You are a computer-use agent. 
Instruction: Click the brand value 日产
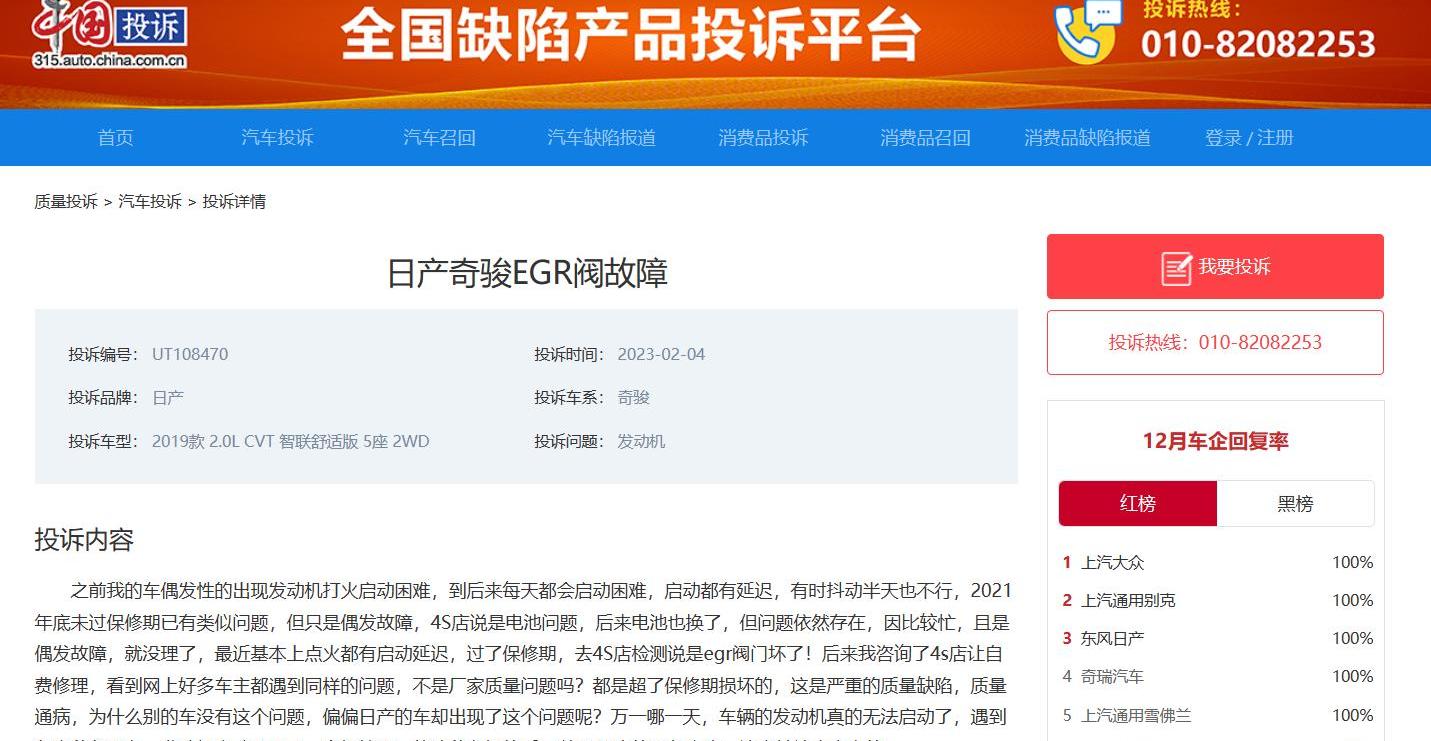(x=168, y=397)
